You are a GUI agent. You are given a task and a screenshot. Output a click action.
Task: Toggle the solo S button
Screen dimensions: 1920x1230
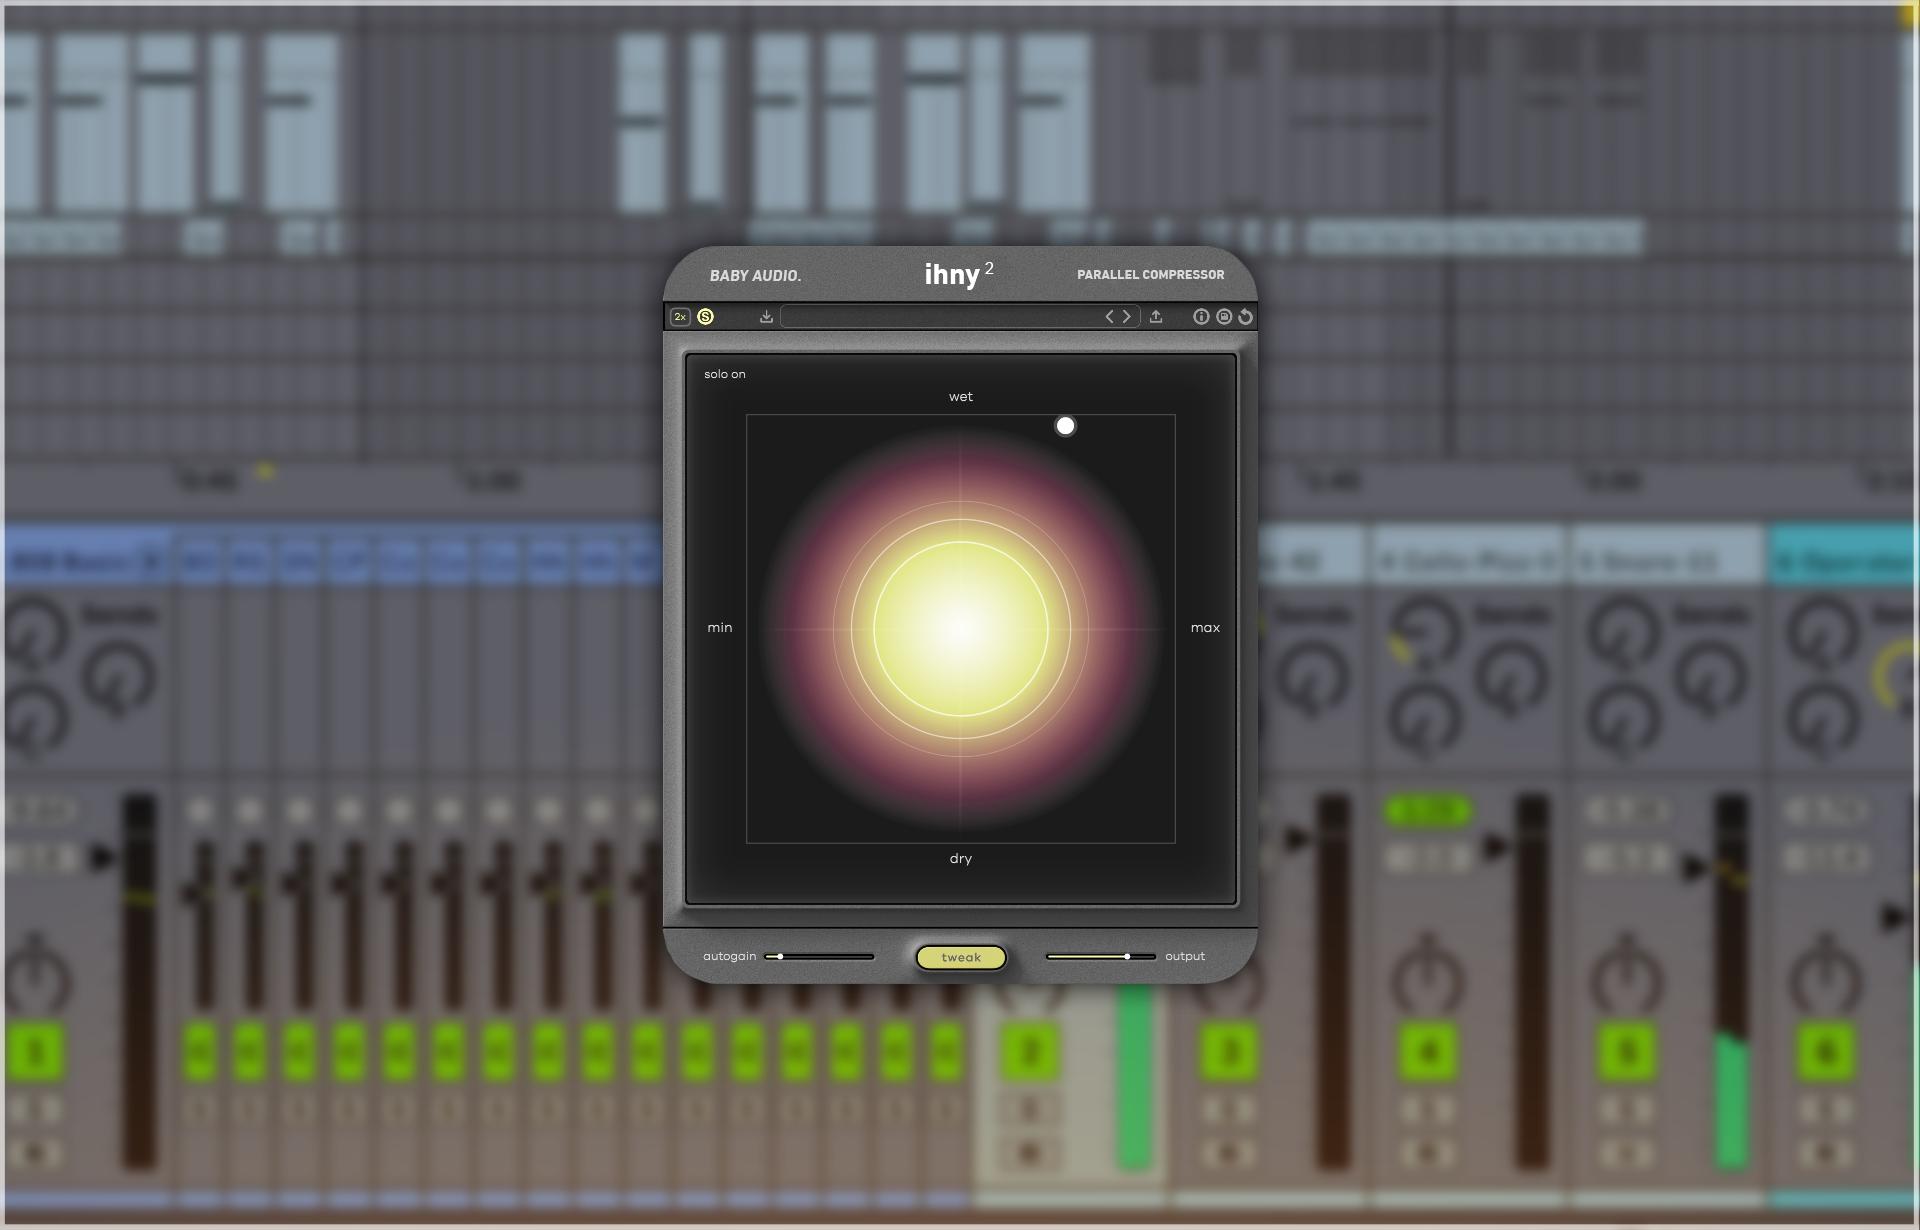(705, 317)
